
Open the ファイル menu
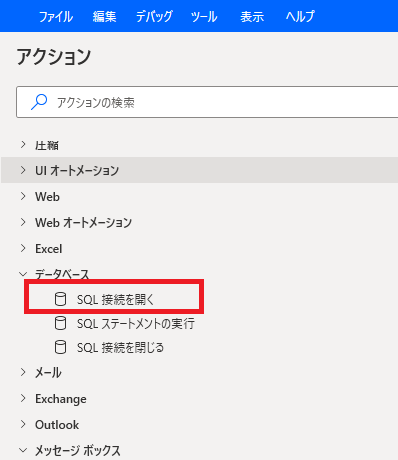(56, 16)
